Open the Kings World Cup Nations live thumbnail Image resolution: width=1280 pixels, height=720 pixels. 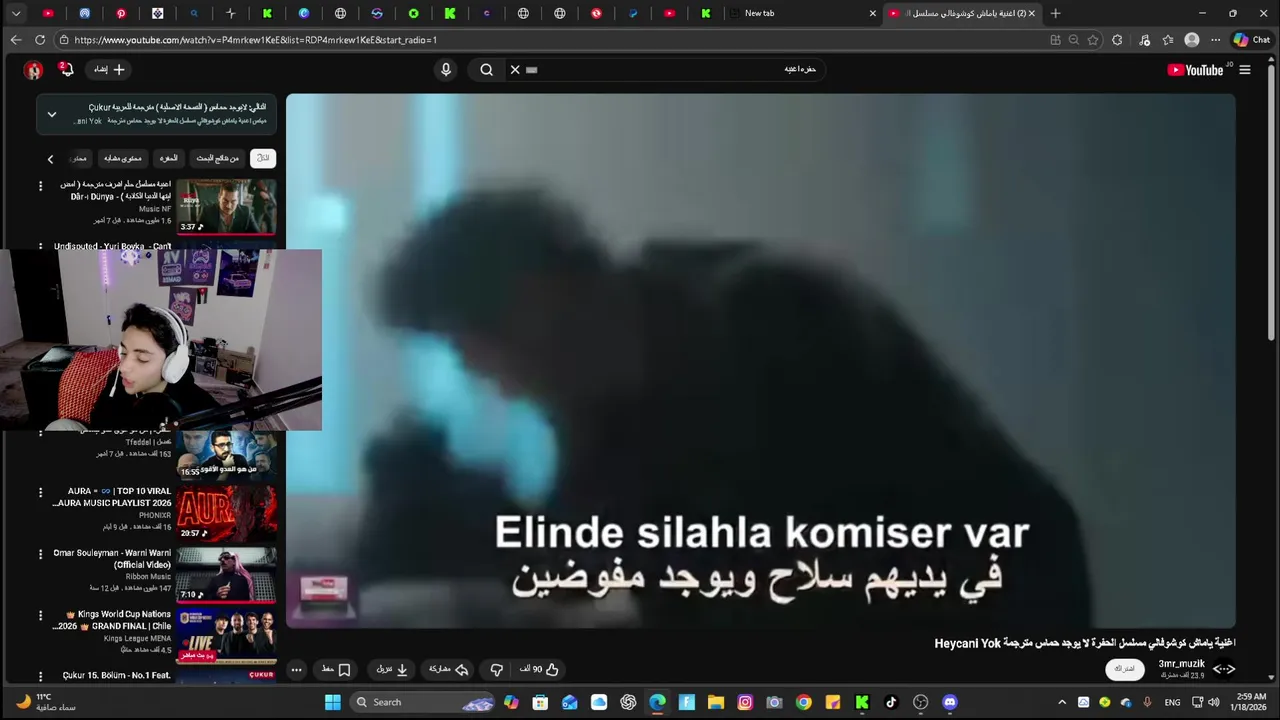(227, 635)
